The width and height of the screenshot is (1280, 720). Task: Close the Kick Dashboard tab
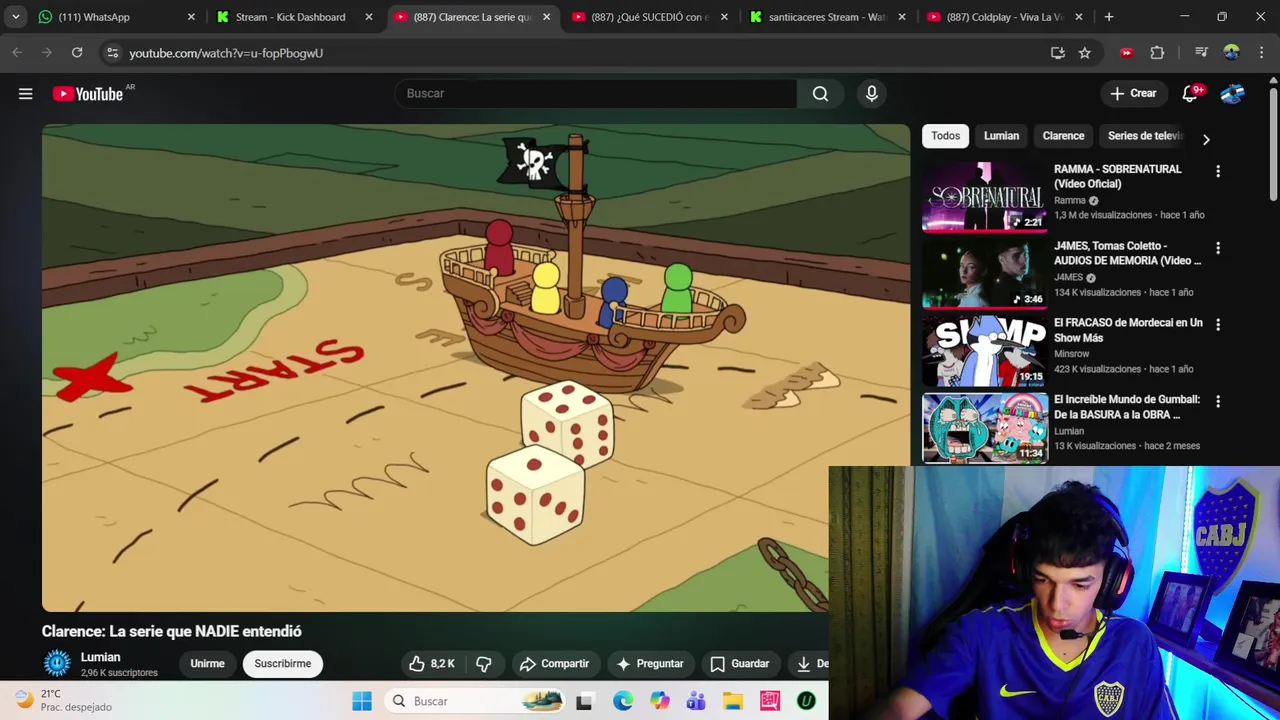tap(369, 17)
